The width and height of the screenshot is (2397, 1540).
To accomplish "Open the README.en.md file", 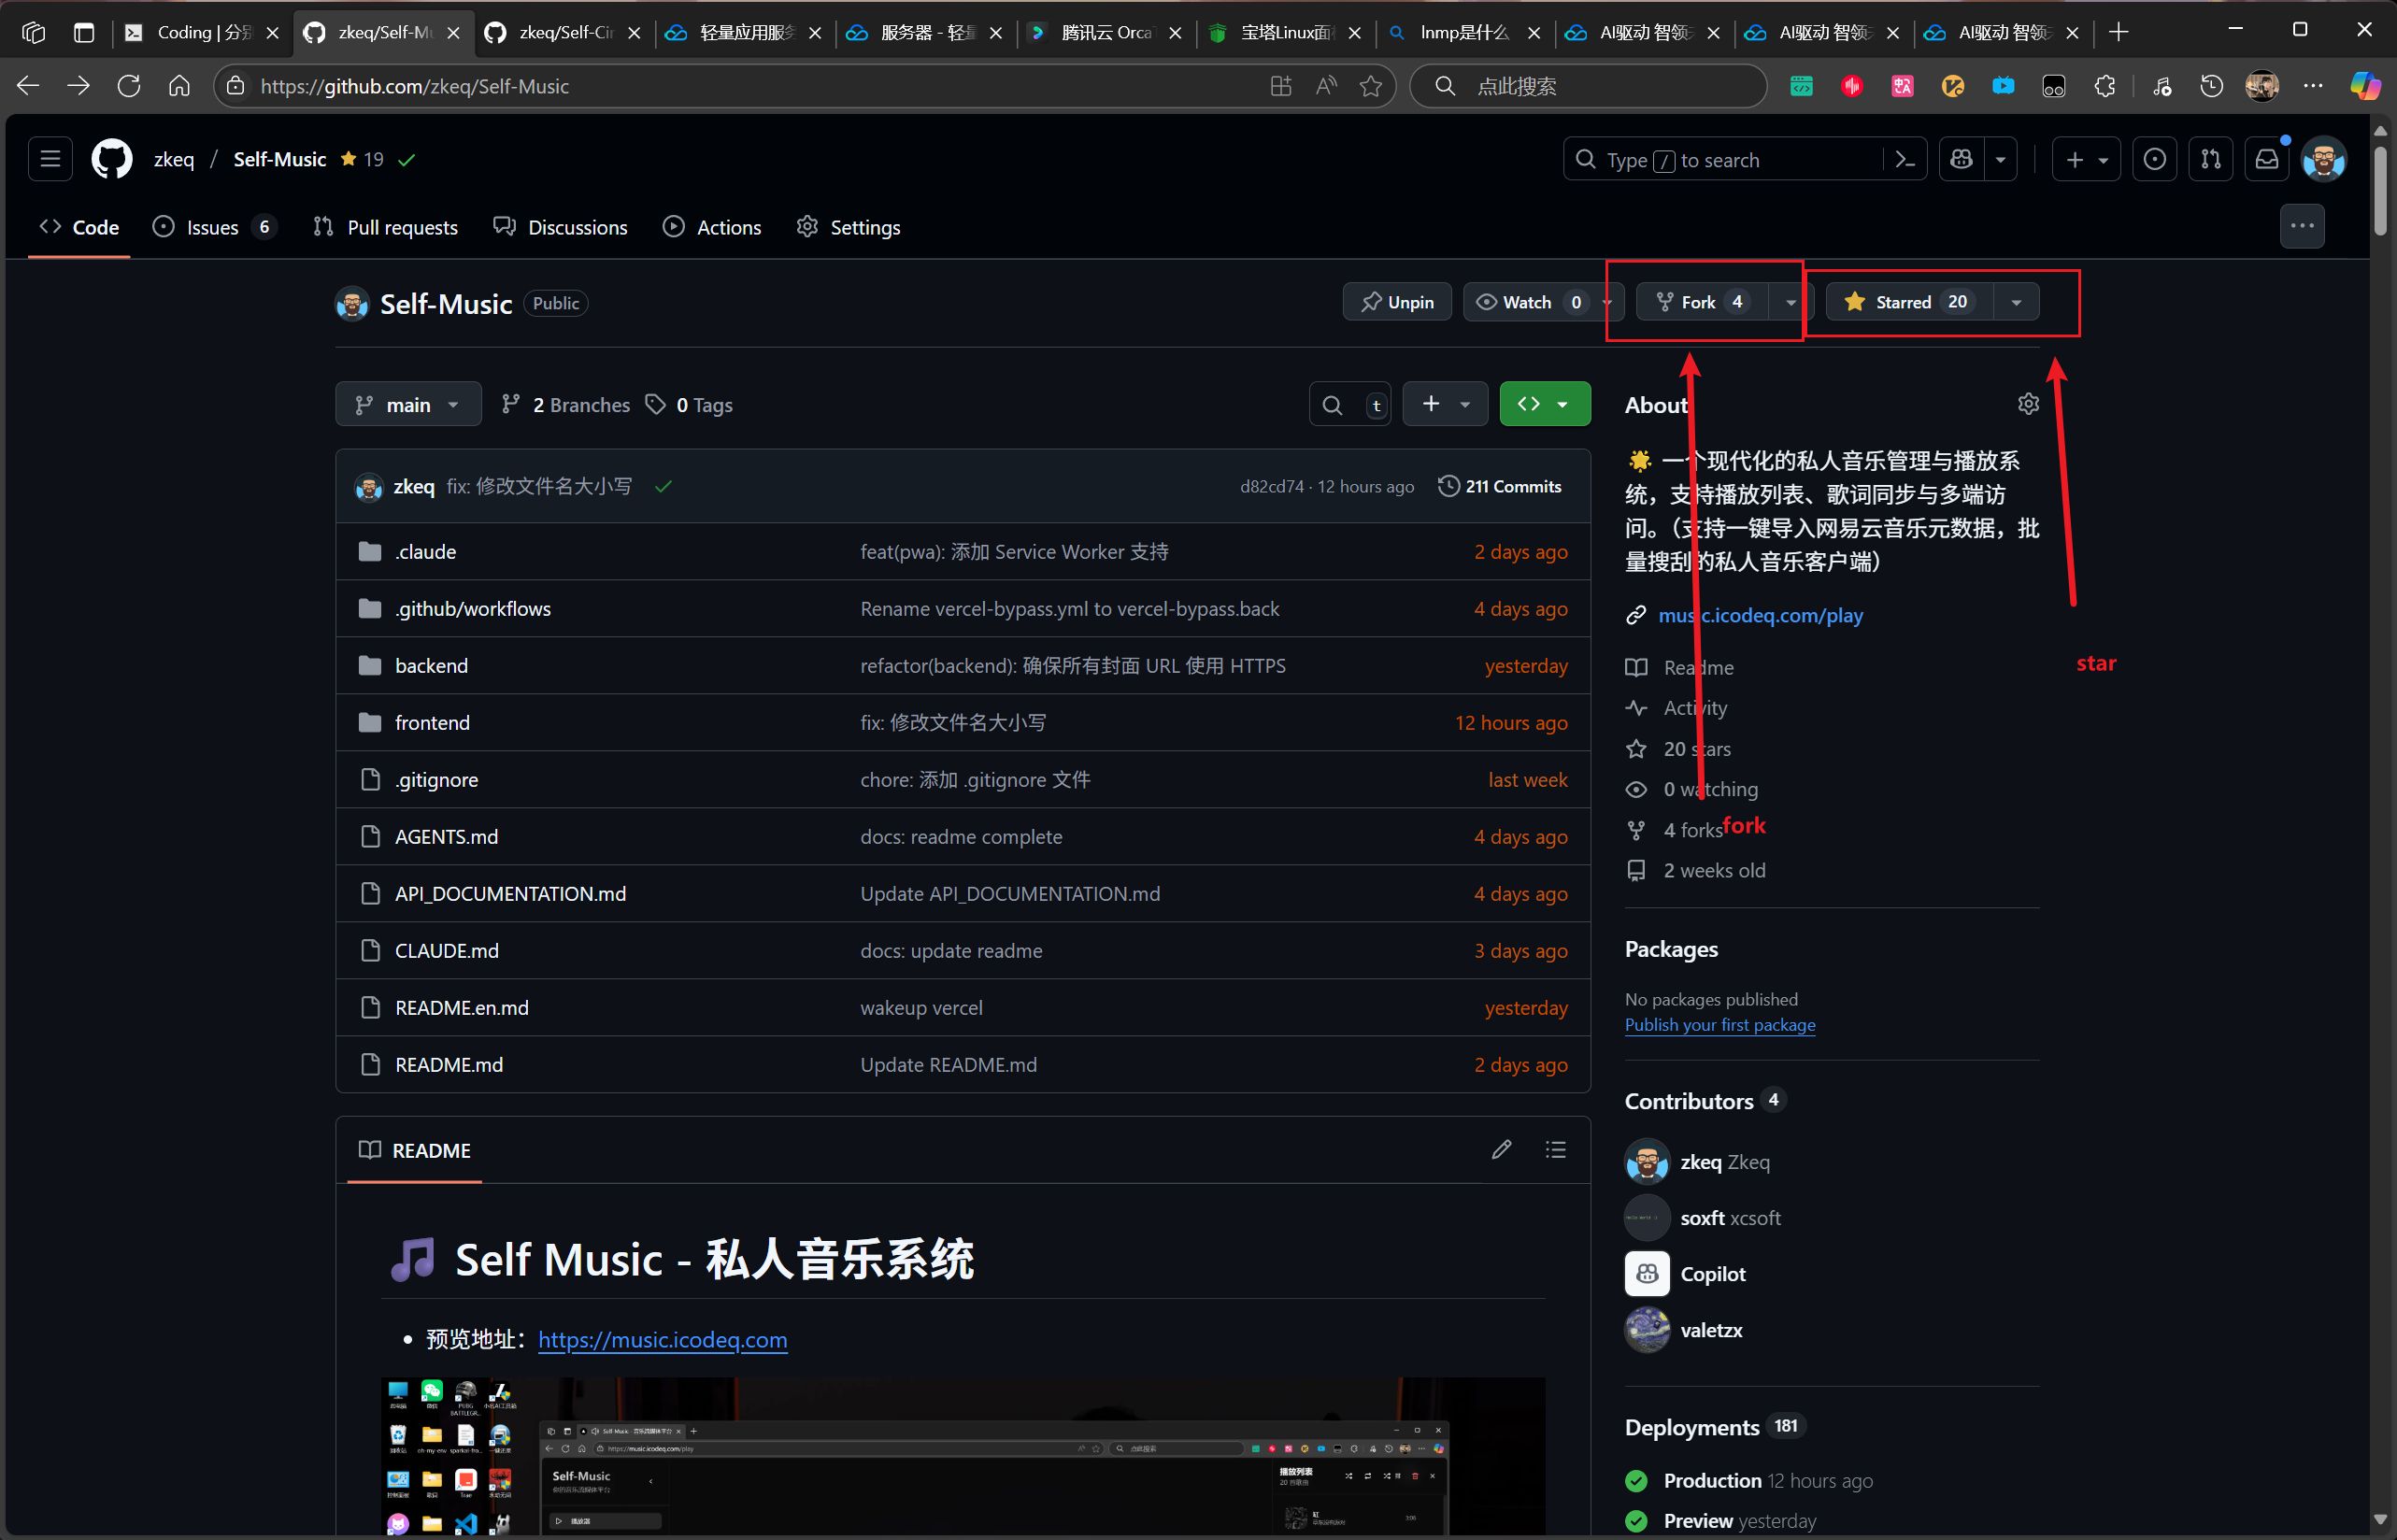I will 462,1007.
